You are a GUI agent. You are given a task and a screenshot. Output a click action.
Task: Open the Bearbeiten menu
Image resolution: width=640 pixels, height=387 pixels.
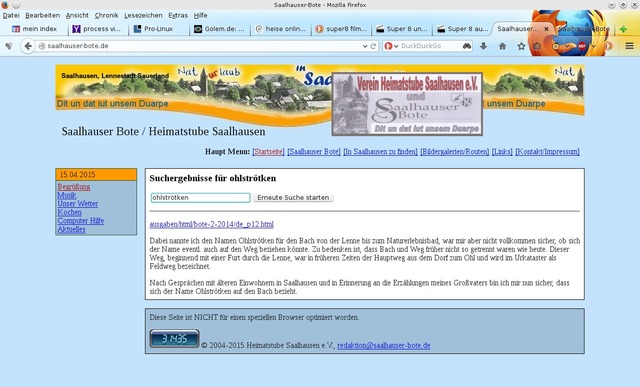pyautogui.click(x=42, y=16)
